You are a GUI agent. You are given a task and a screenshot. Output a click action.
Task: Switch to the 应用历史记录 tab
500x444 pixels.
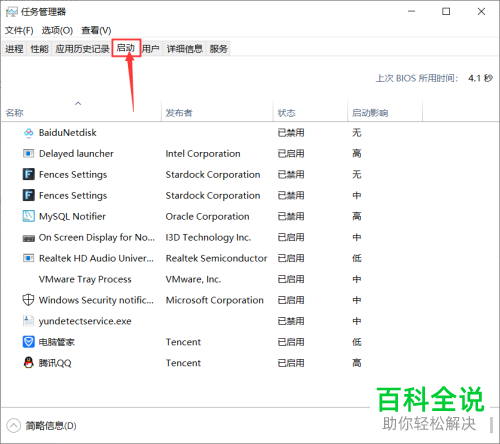(x=82, y=49)
